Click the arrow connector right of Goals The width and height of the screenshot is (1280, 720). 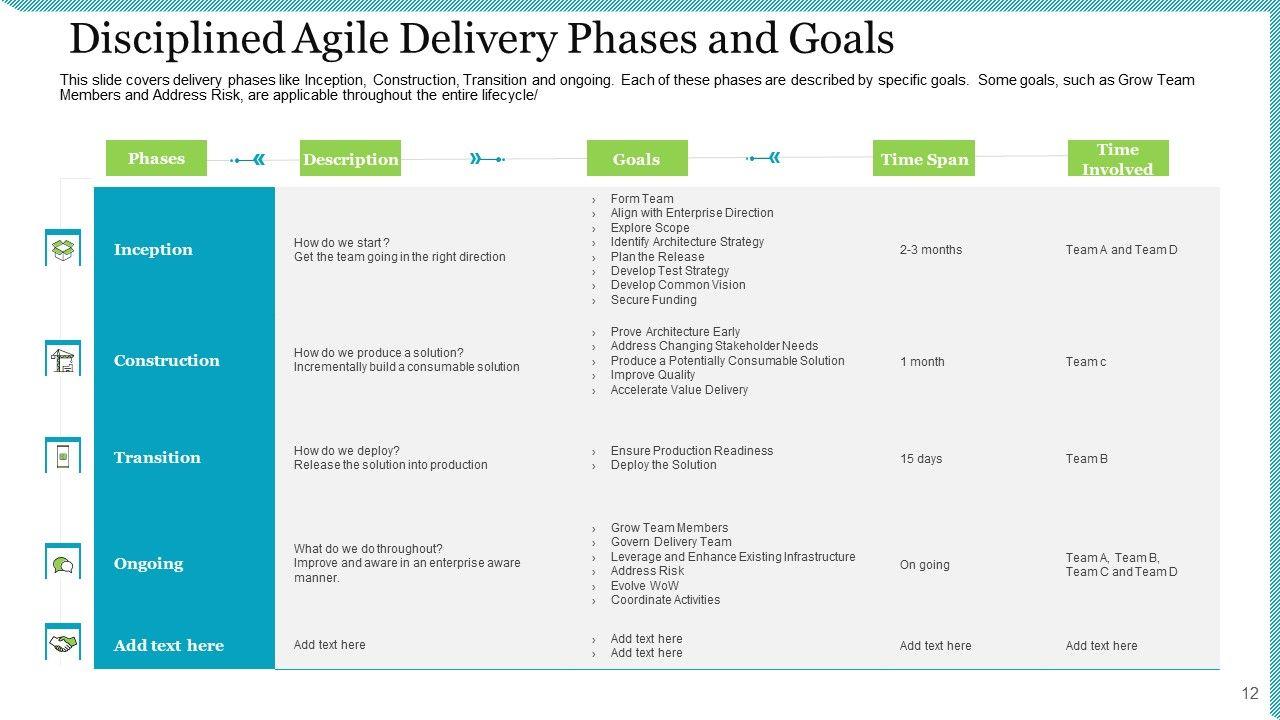point(764,158)
